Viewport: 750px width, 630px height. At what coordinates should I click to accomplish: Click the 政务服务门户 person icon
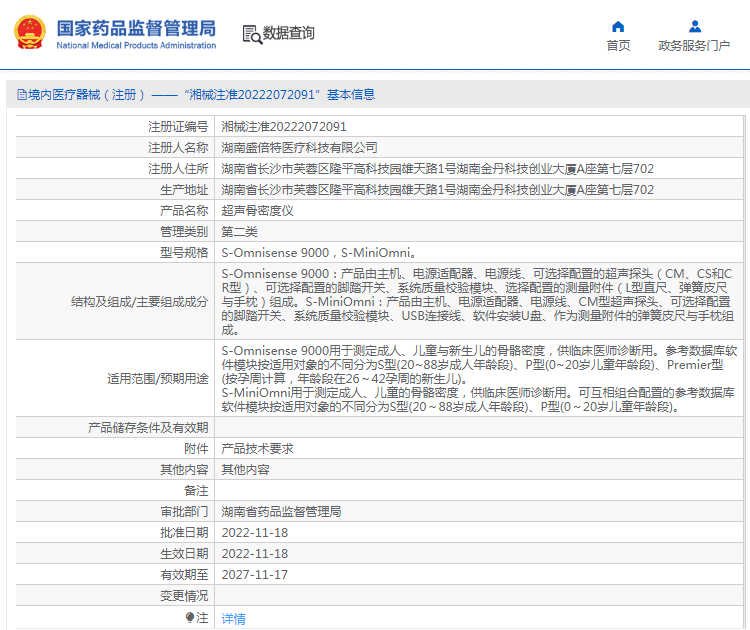click(694, 27)
